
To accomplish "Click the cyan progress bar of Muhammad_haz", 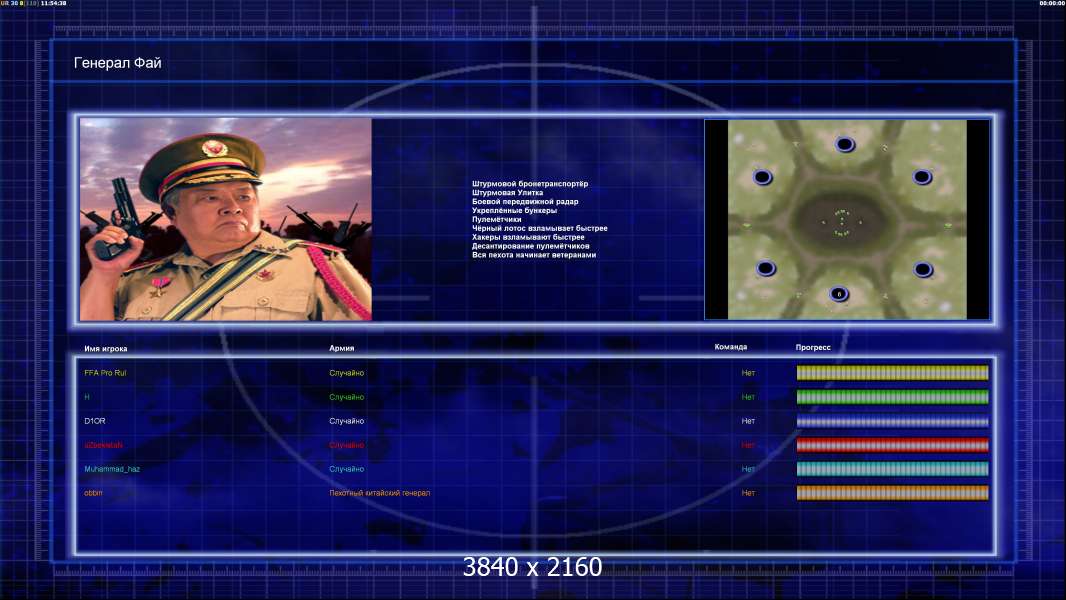I will (892, 469).
